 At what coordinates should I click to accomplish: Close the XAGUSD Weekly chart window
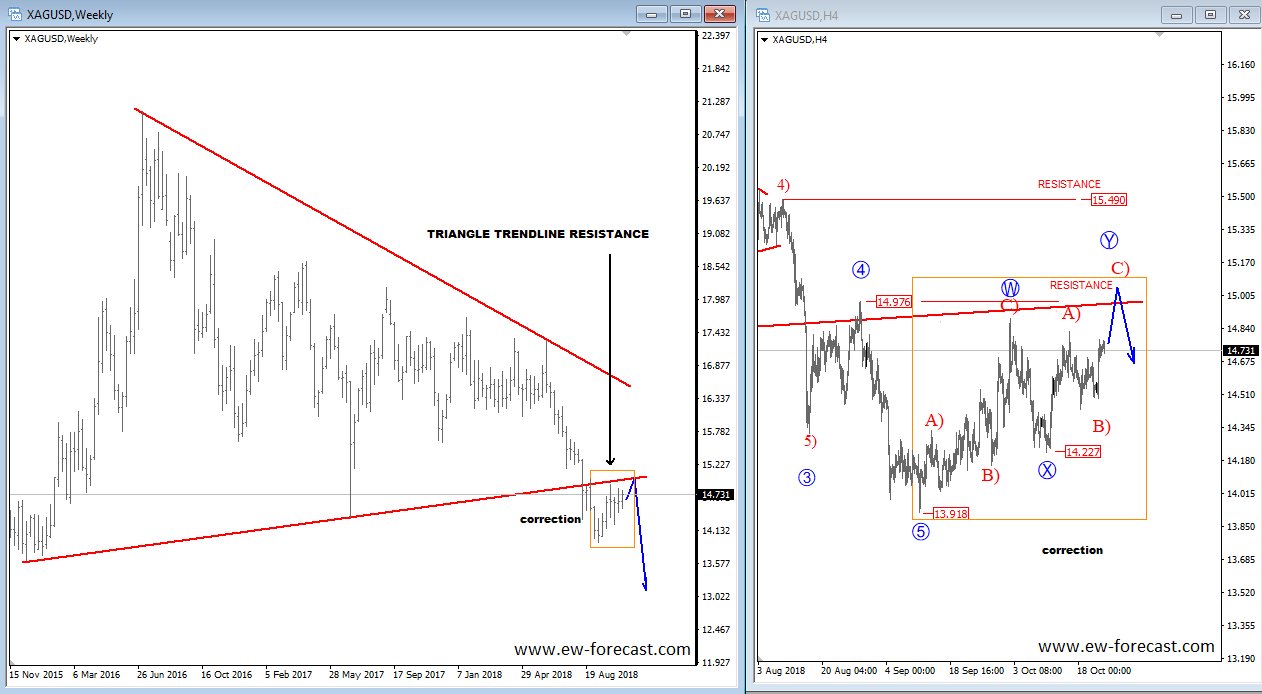[x=719, y=14]
